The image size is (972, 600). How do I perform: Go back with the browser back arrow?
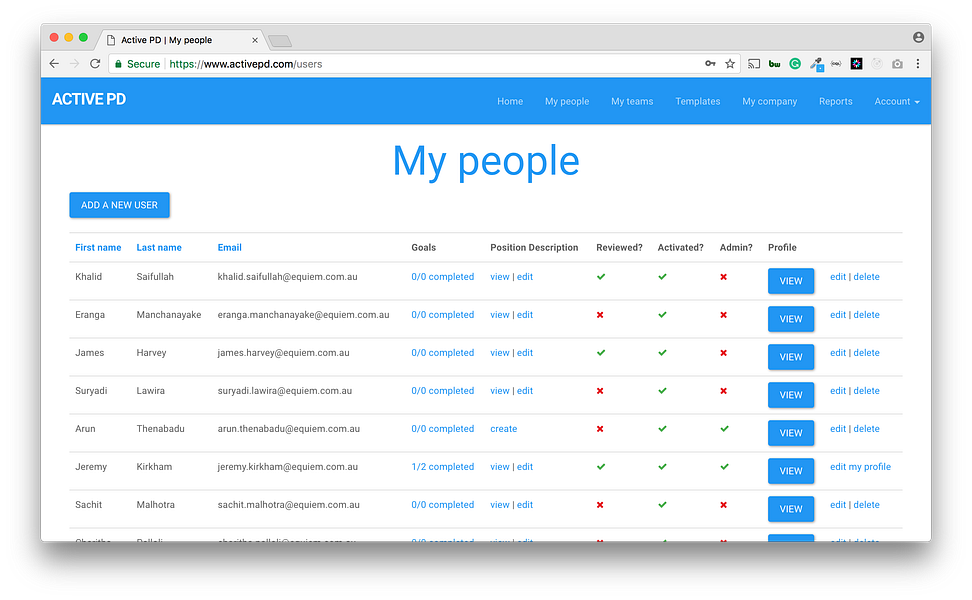[x=54, y=64]
